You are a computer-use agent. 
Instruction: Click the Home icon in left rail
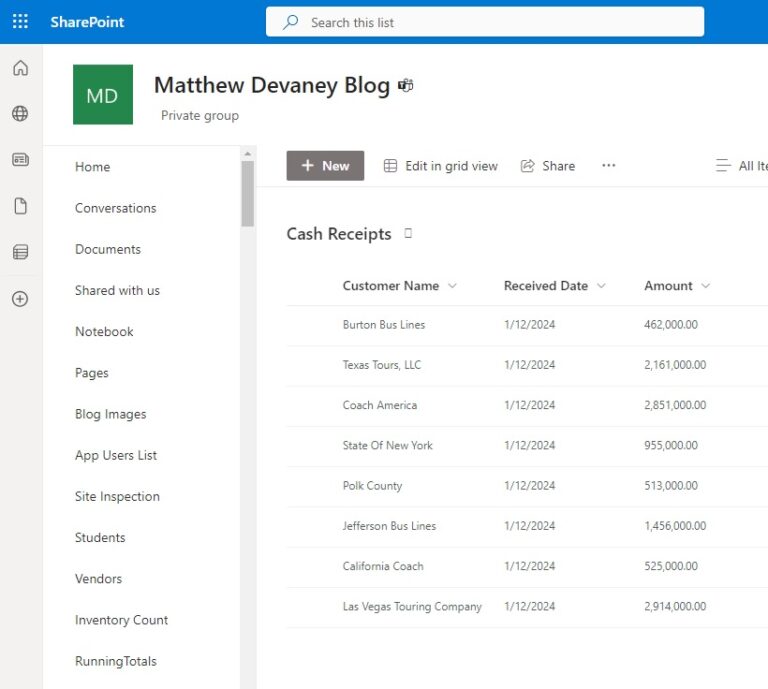tap(20, 68)
